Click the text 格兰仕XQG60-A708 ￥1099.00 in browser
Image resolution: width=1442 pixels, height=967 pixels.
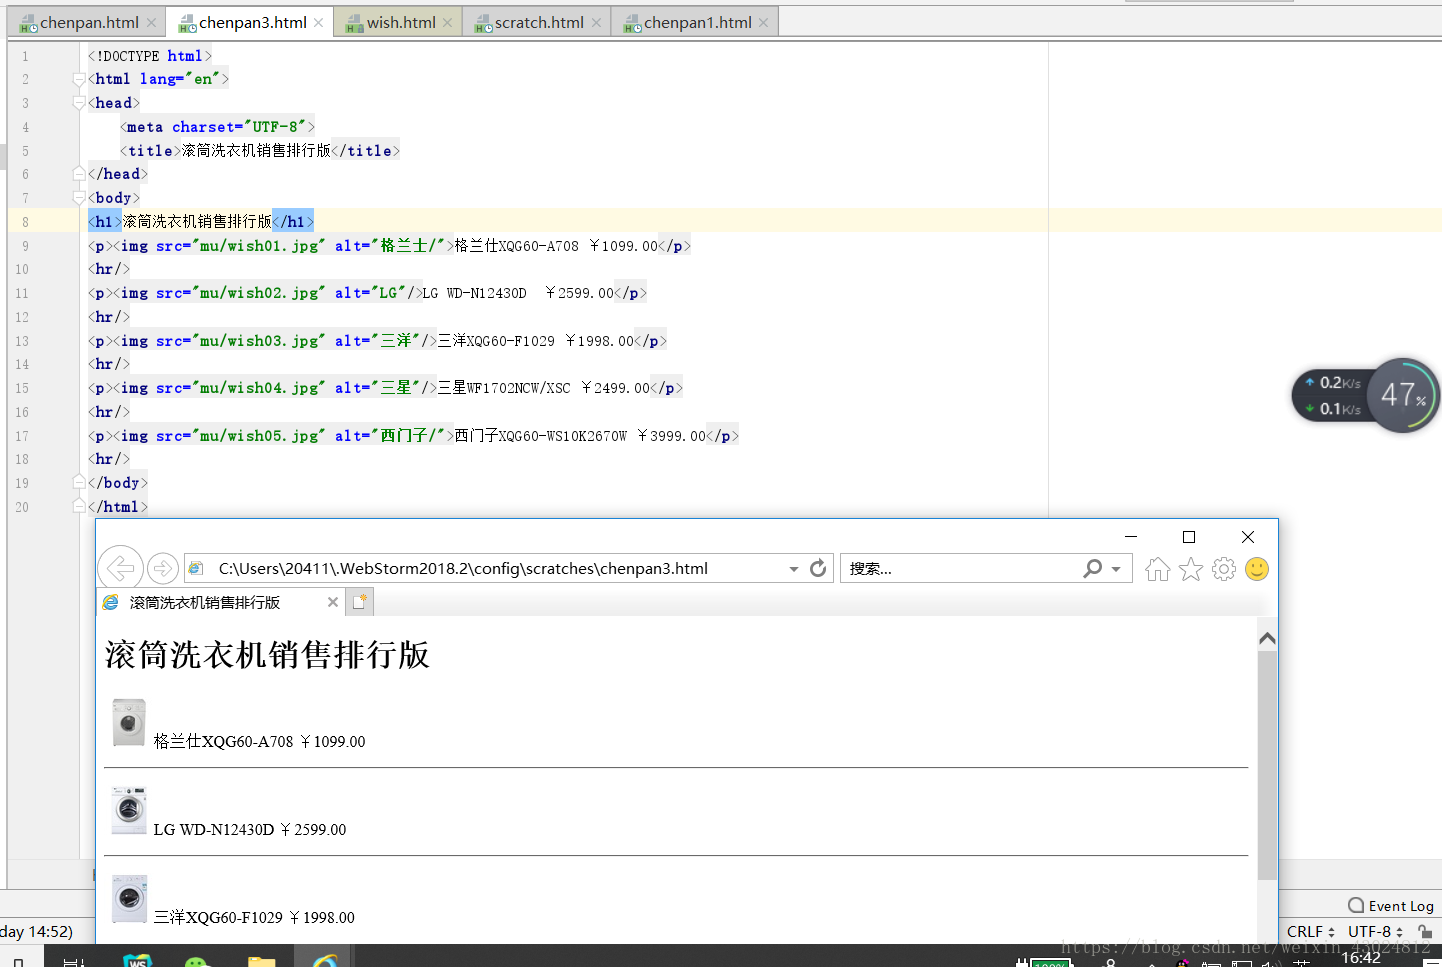259,741
